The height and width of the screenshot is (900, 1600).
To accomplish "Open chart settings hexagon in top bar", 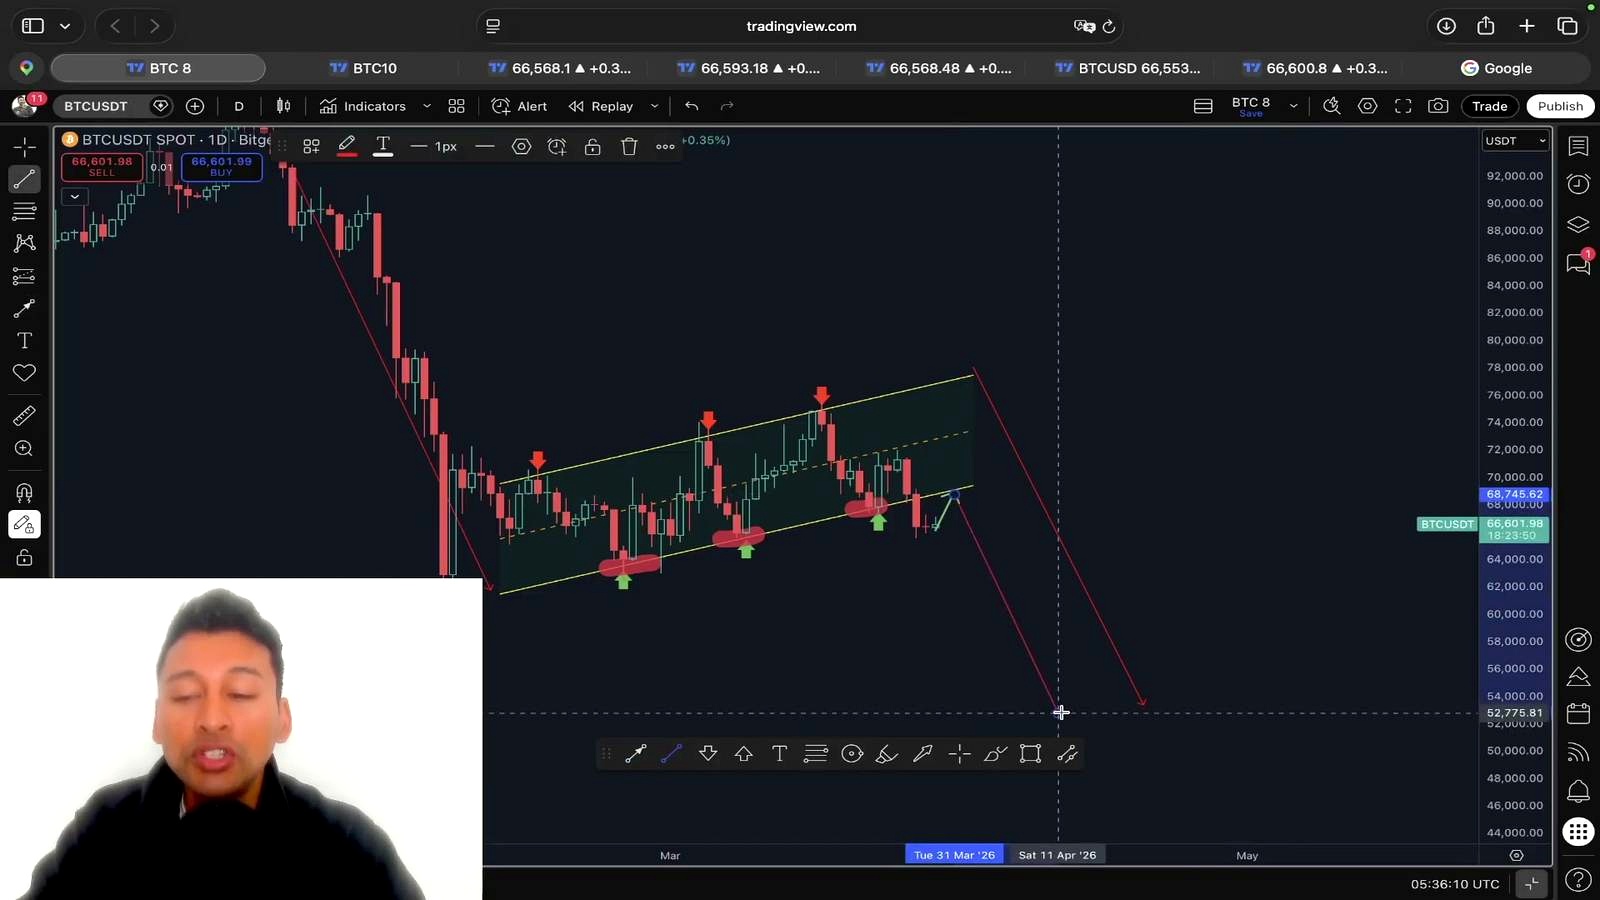I will 1367,106.
